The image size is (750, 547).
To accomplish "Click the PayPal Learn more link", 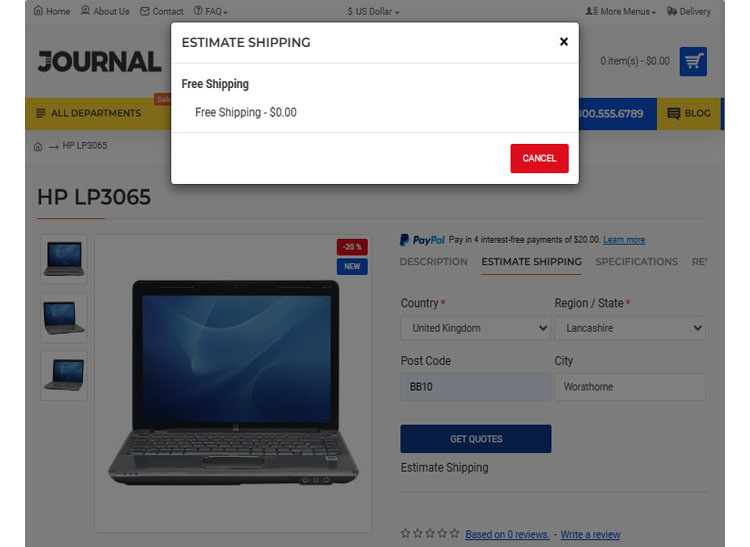I will pos(624,240).
